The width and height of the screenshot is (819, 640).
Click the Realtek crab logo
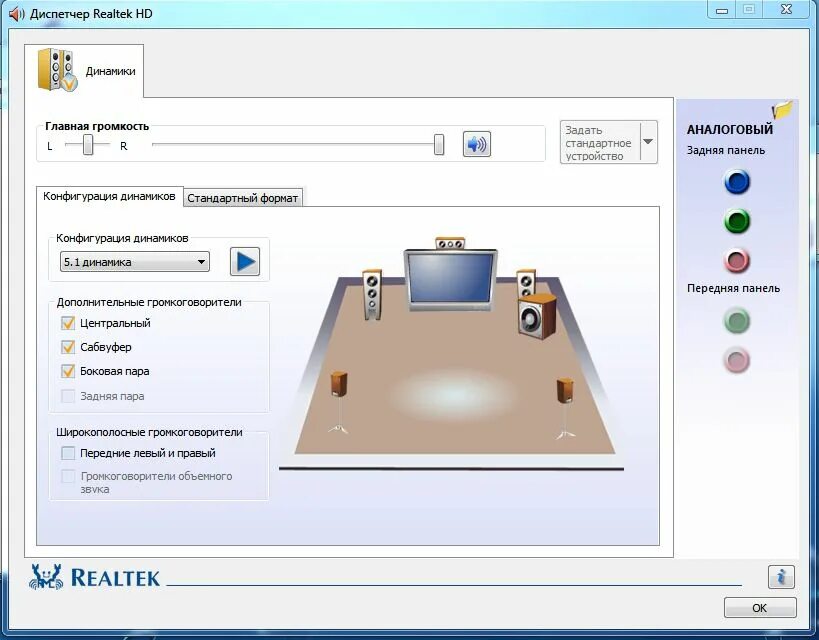46,577
